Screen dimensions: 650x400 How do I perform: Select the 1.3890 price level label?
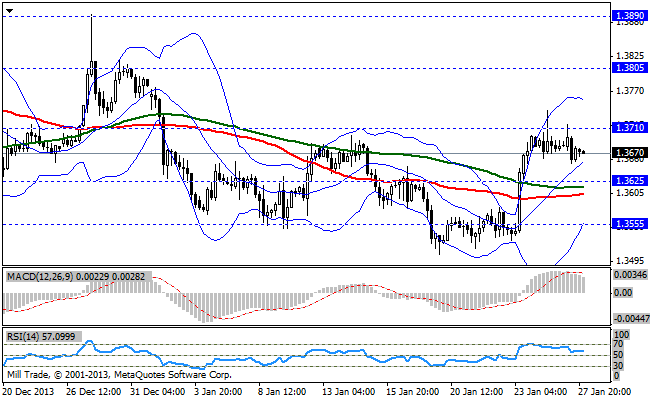(x=630, y=16)
